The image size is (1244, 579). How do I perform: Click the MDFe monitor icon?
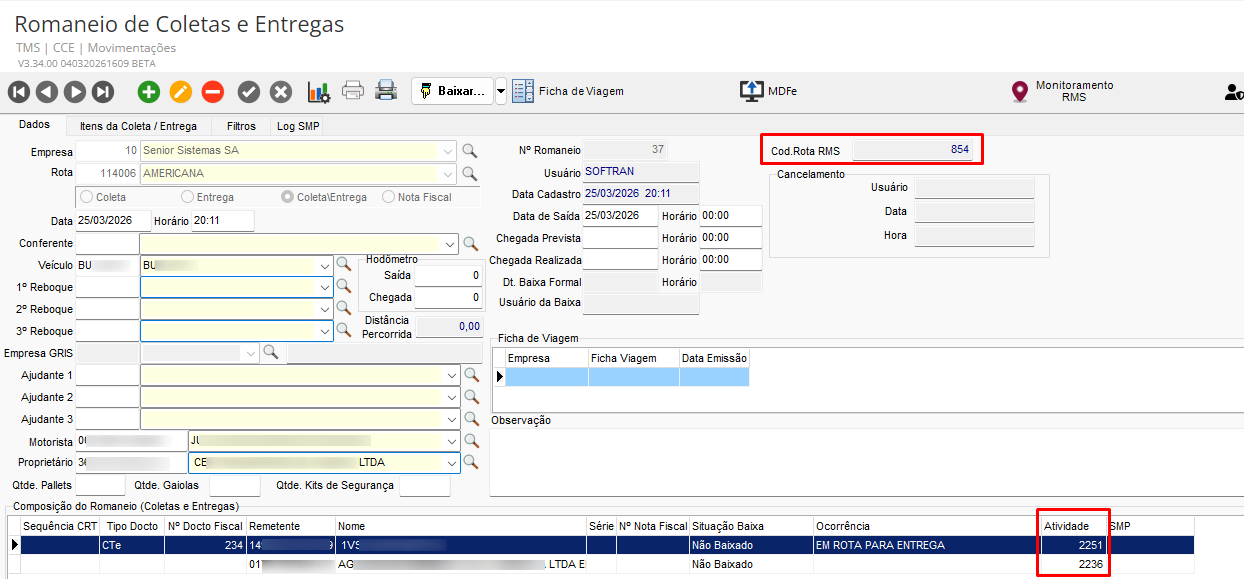click(751, 91)
